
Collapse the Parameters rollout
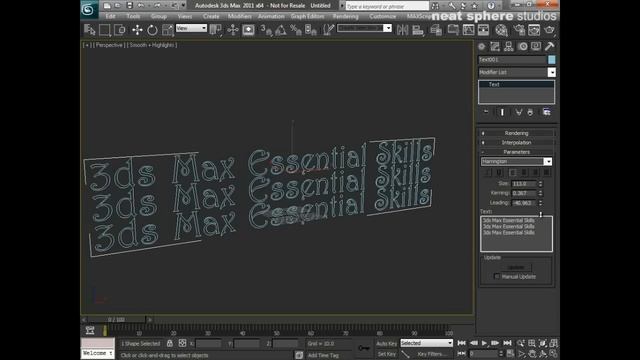pyautogui.click(x=516, y=152)
